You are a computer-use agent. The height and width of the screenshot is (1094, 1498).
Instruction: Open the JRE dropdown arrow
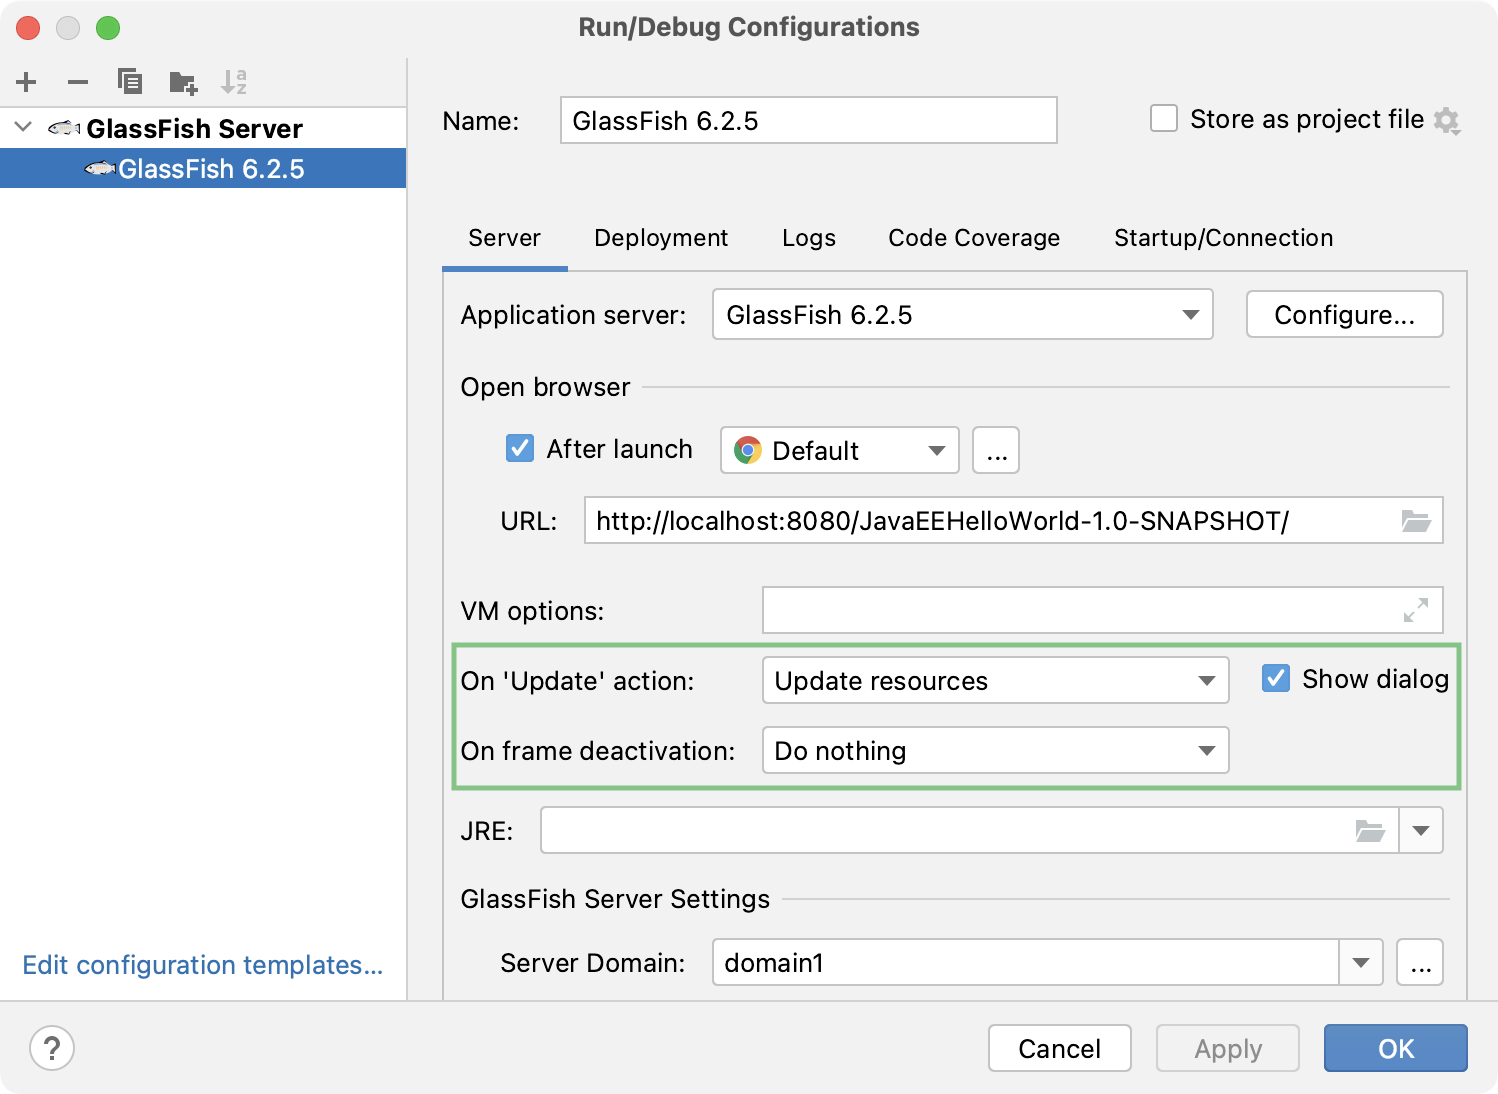tap(1421, 831)
